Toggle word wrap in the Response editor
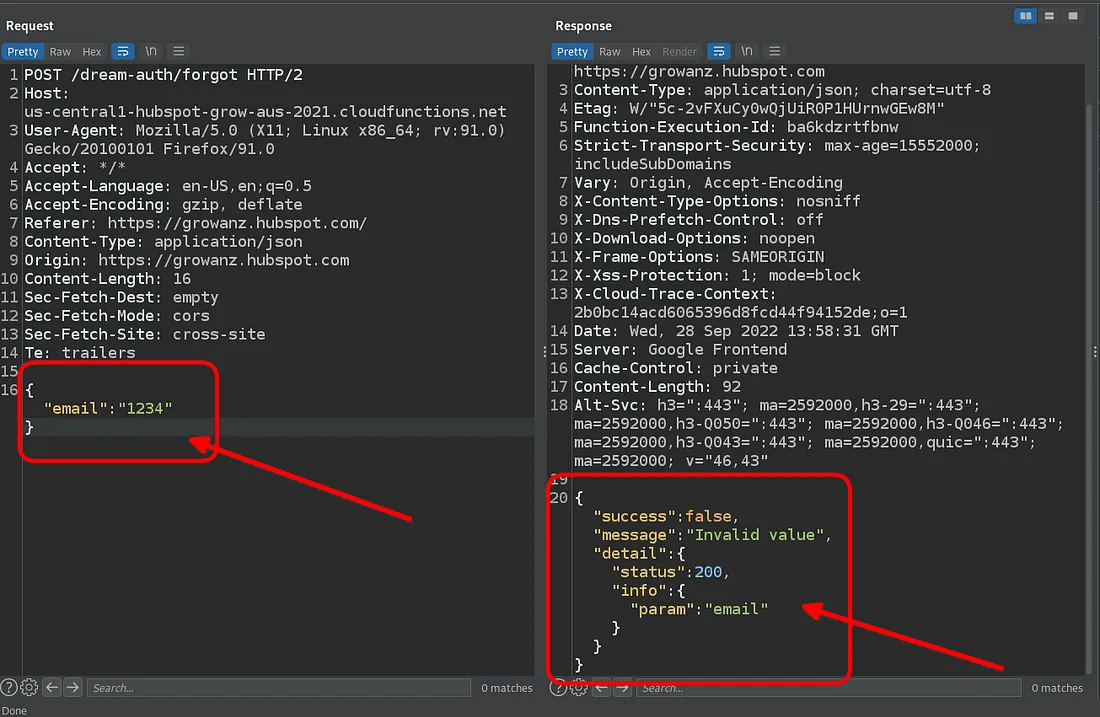The width and height of the screenshot is (1100, 717). click(719, 51)
